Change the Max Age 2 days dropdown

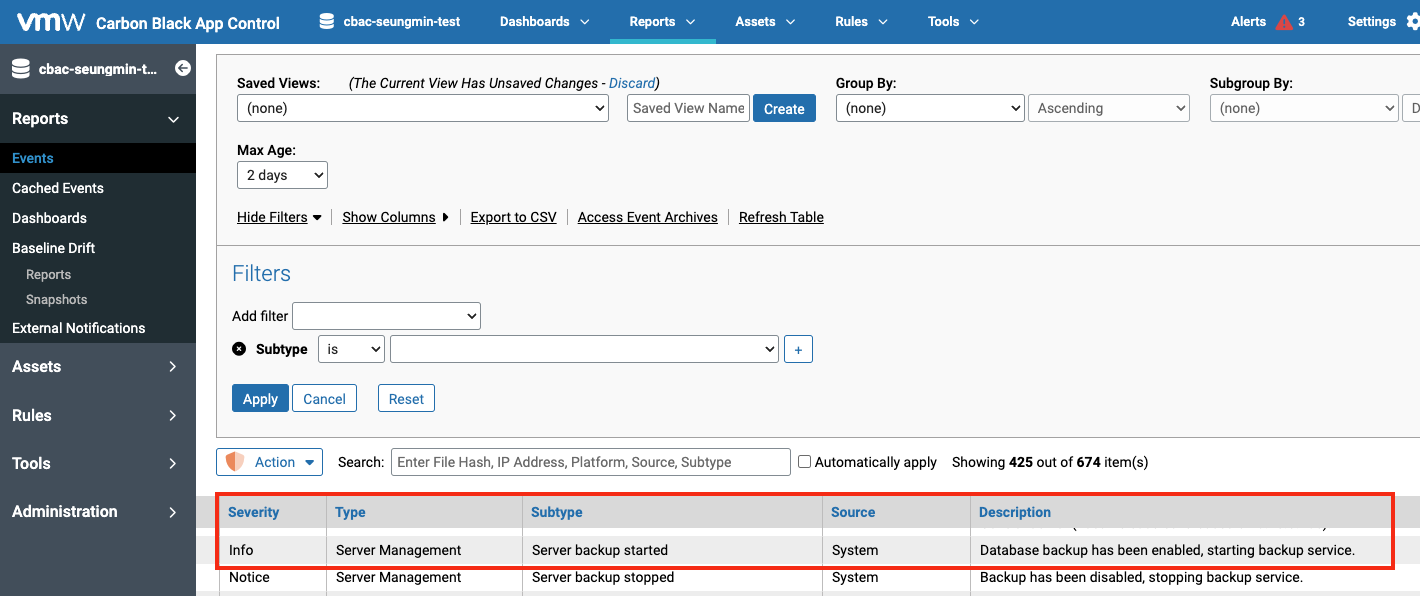click(282, 175)
